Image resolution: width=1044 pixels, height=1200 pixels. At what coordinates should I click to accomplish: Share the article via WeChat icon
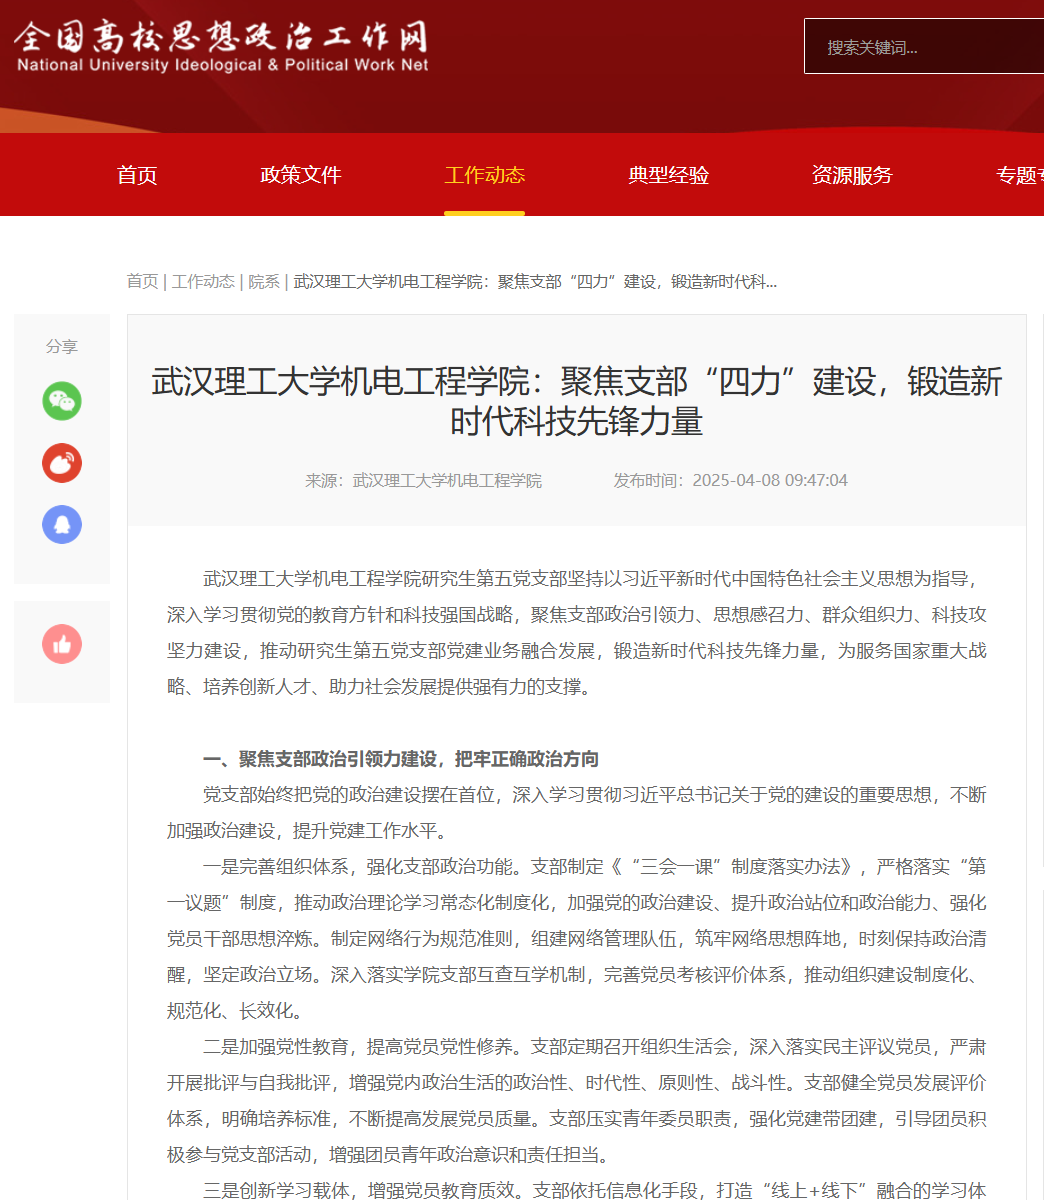click(x=62, y=401)
